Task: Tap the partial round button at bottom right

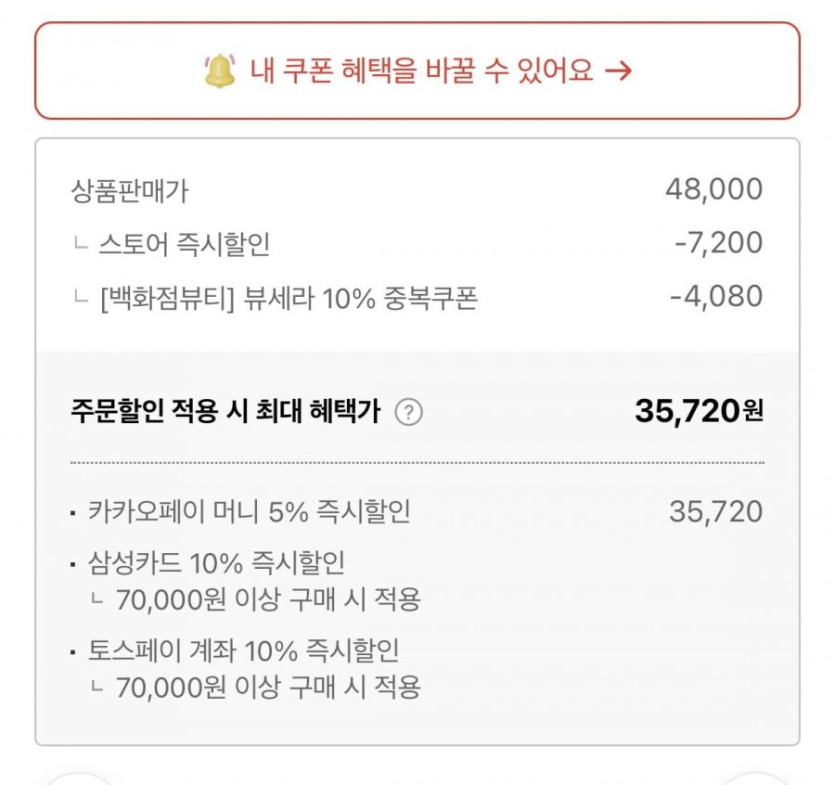Action: (755, 778)
